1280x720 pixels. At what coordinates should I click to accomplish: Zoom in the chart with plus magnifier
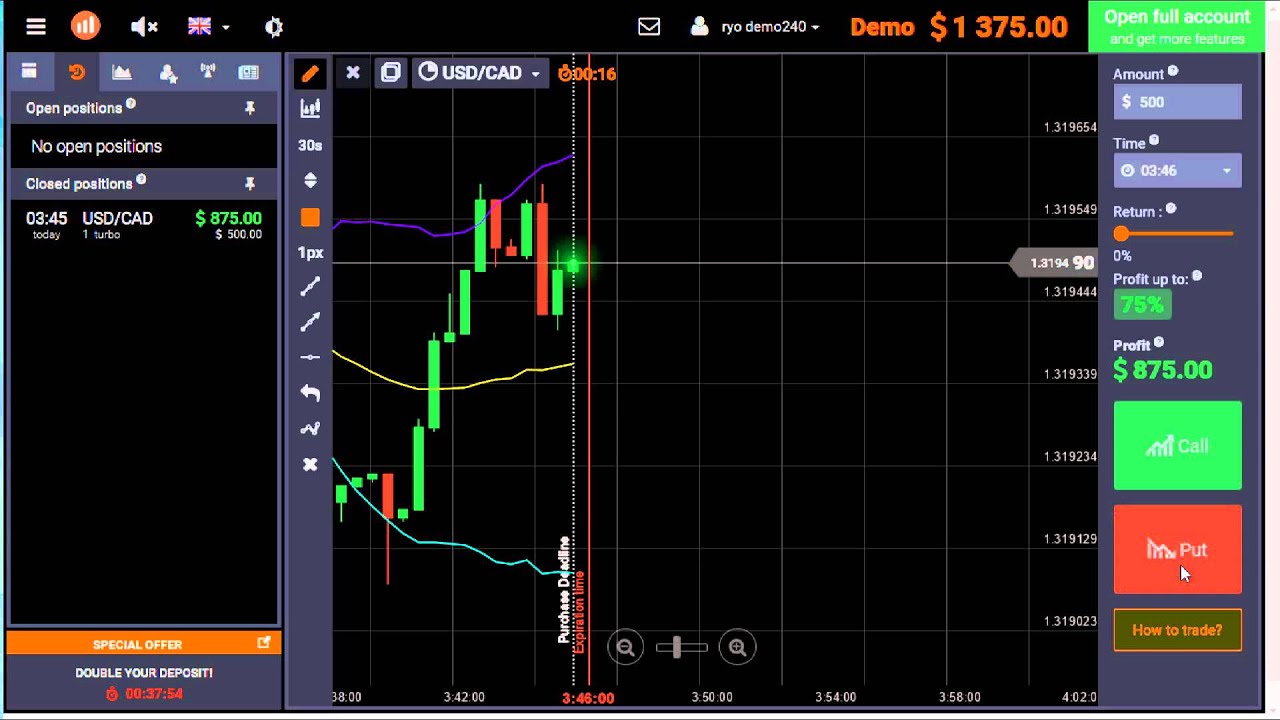point(738,647)
